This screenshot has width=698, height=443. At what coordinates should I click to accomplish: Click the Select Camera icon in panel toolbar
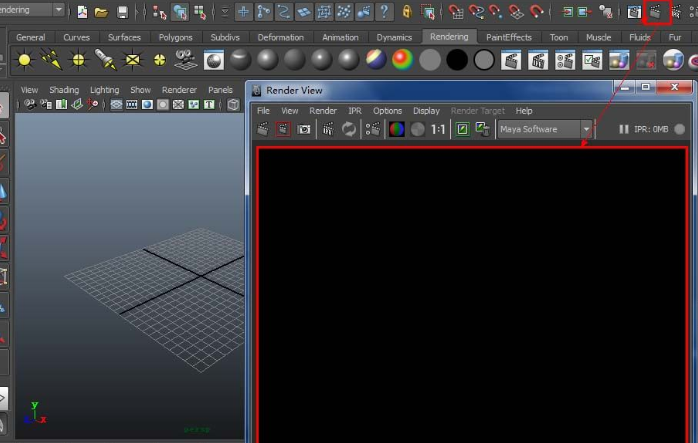coord(30,105)
